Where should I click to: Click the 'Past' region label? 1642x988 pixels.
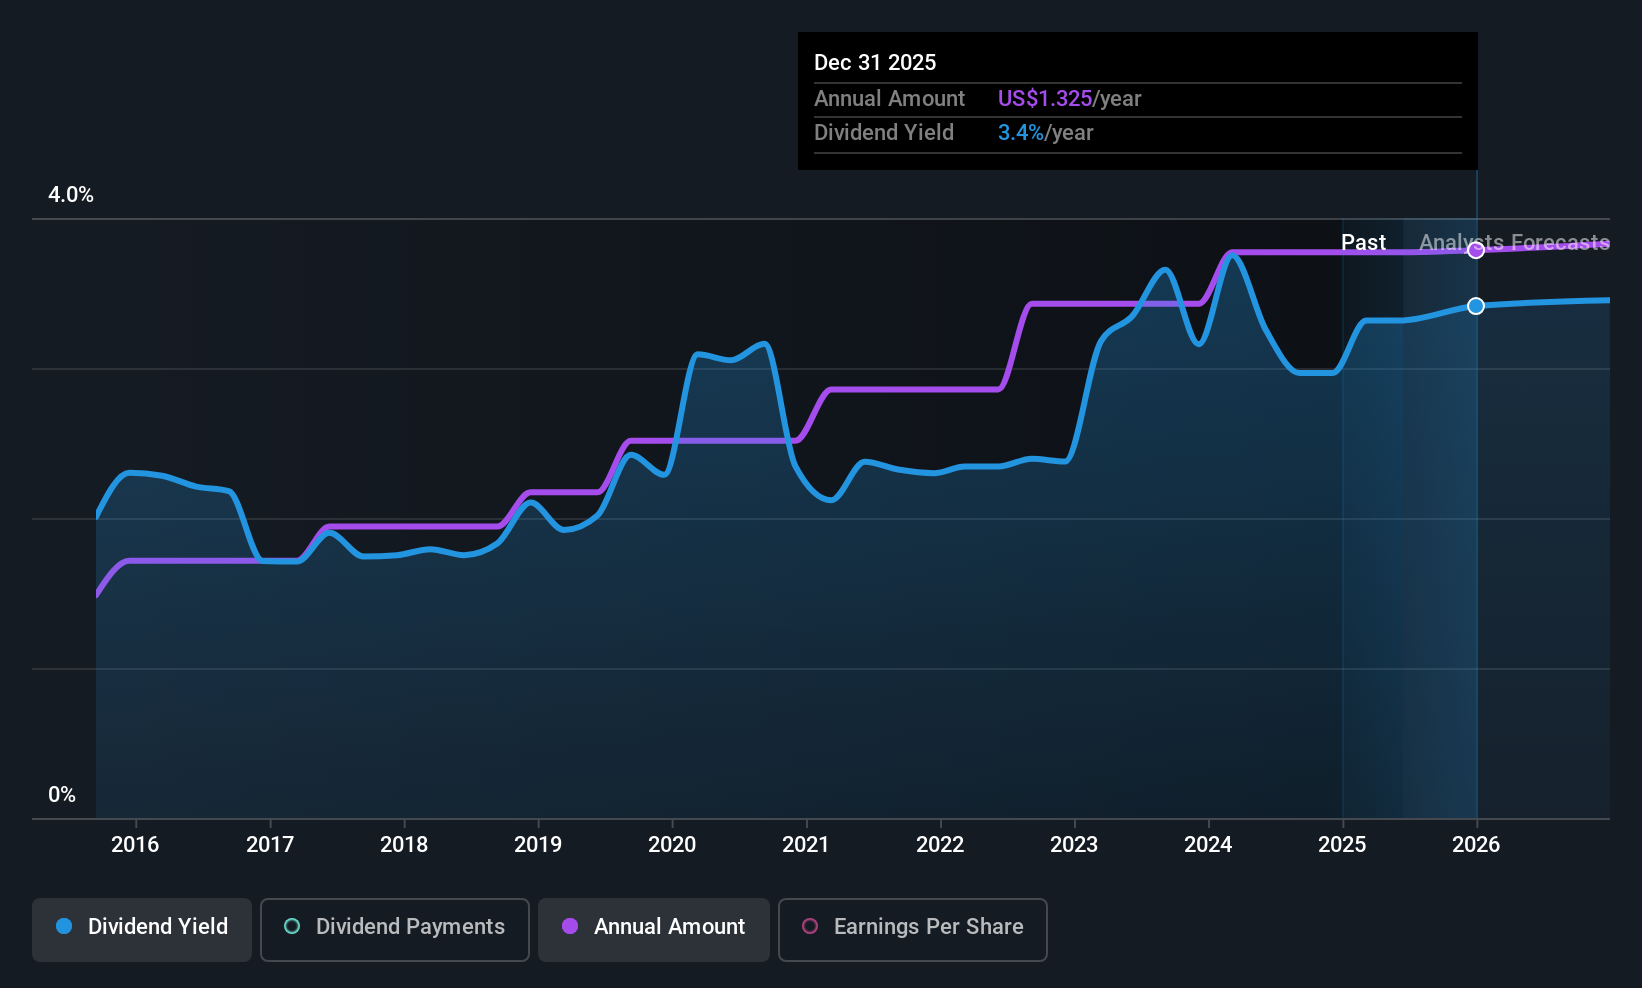coord(1363,243)
